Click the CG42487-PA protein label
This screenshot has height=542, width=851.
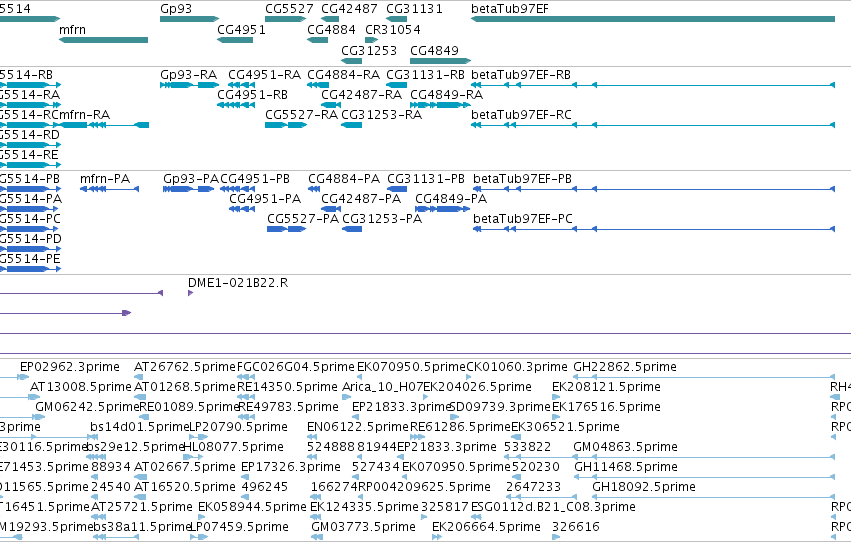[x=361, y=199]
